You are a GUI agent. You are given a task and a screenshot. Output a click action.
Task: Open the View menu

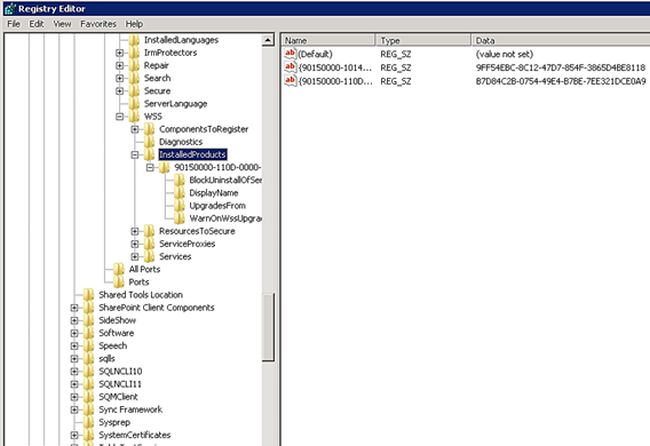click(62, 24)
